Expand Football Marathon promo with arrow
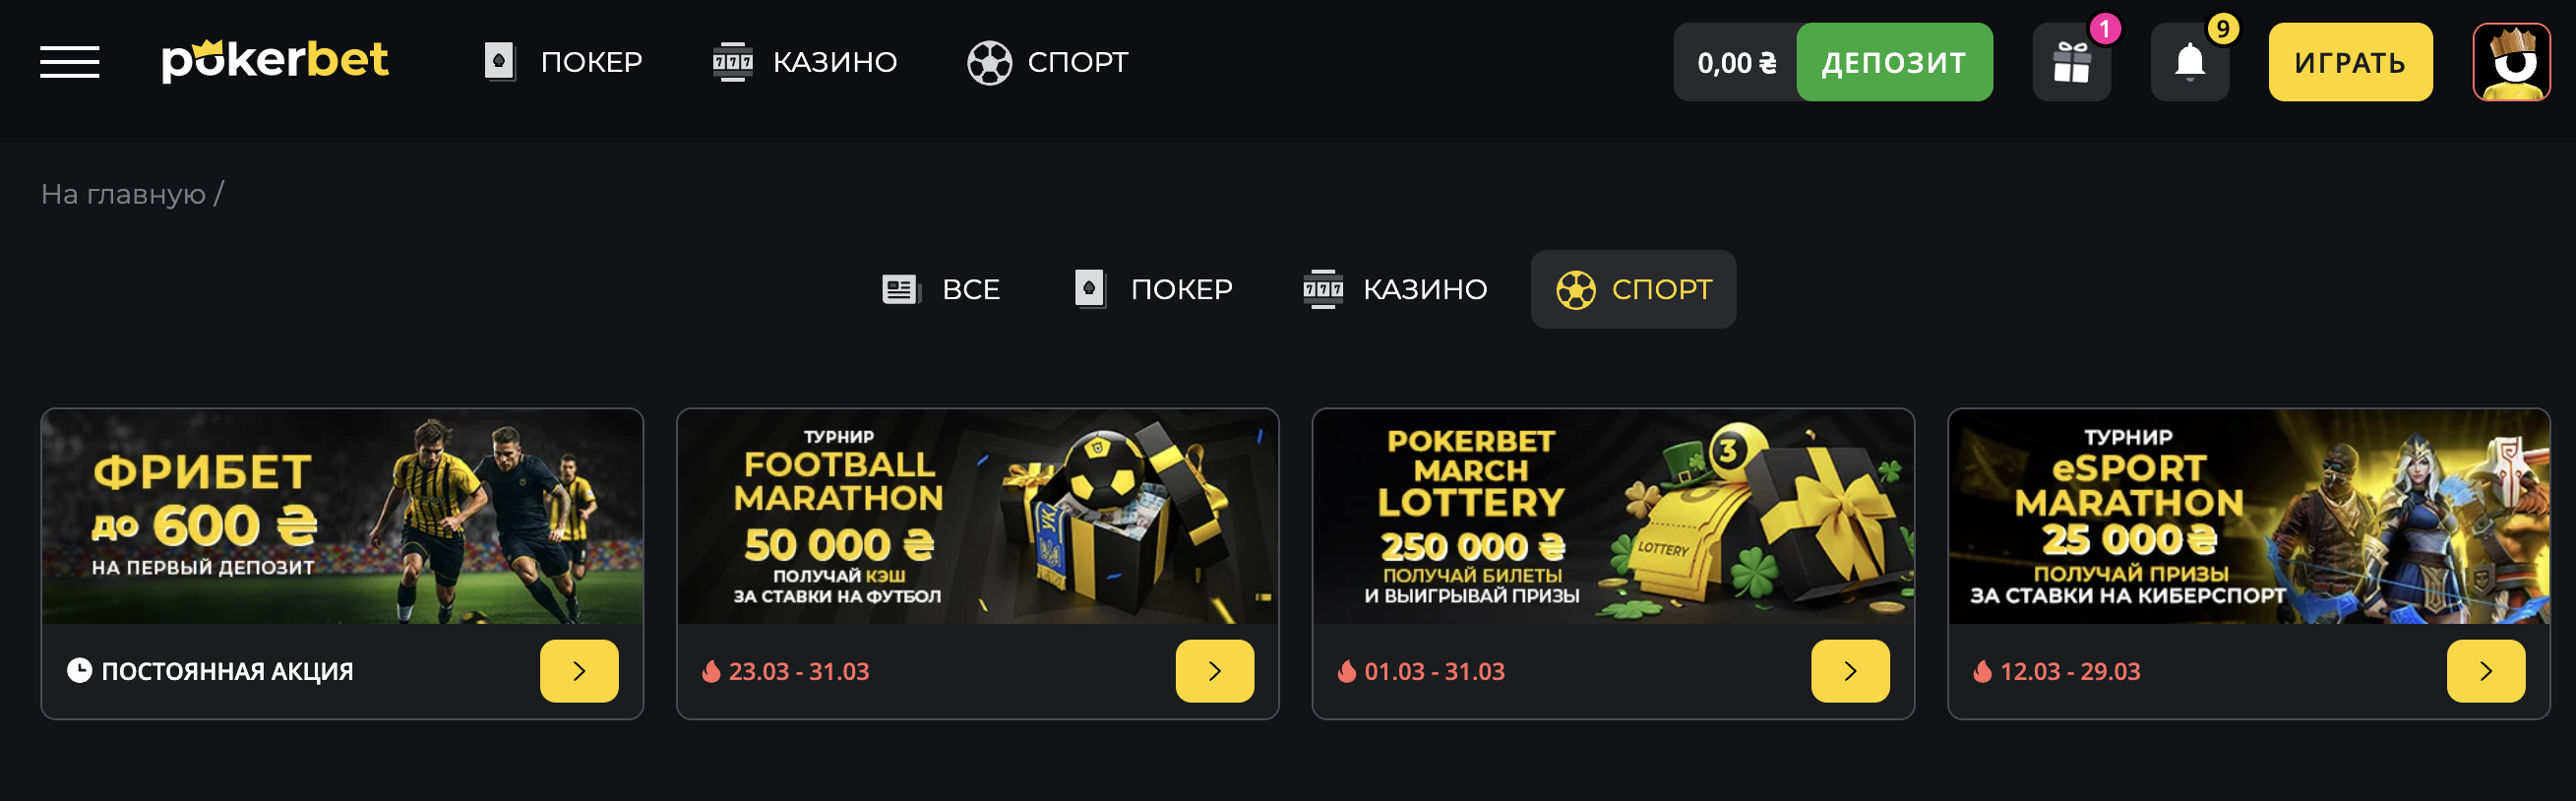Image resolution: width=2576 pixels, height=801 pixels. (x=1214, y=671)
